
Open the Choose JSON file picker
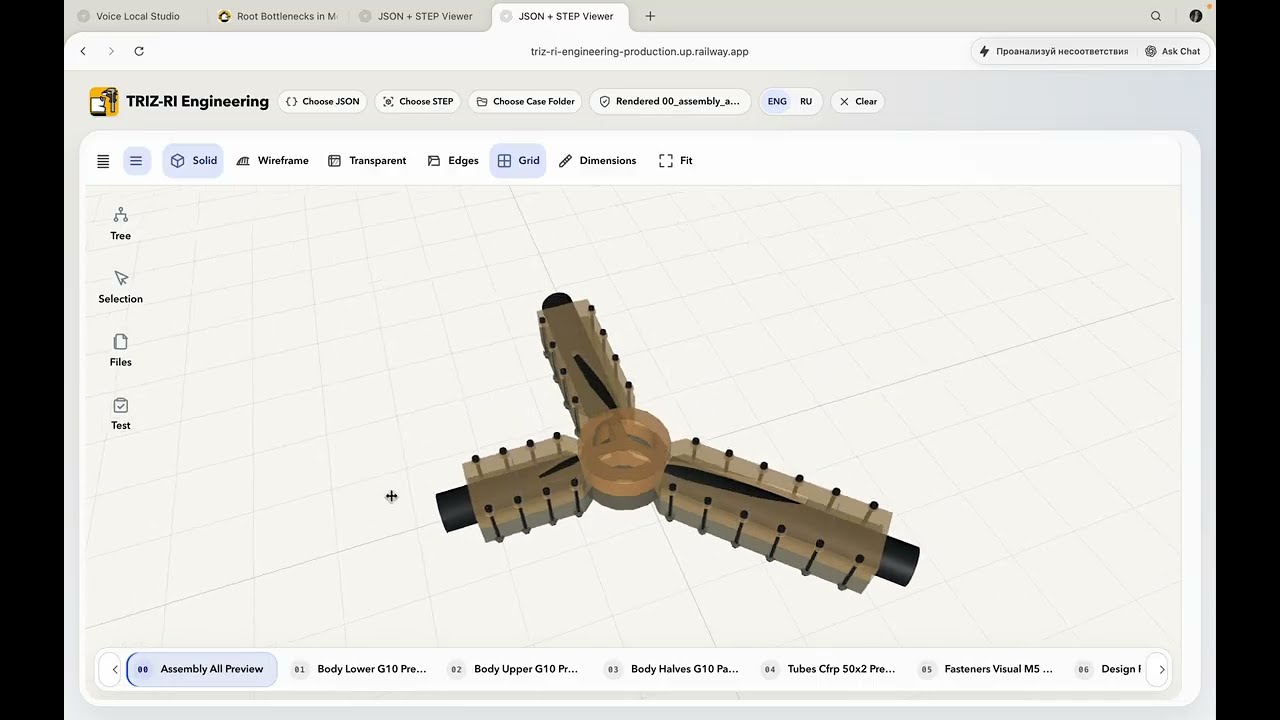(322, 101)
